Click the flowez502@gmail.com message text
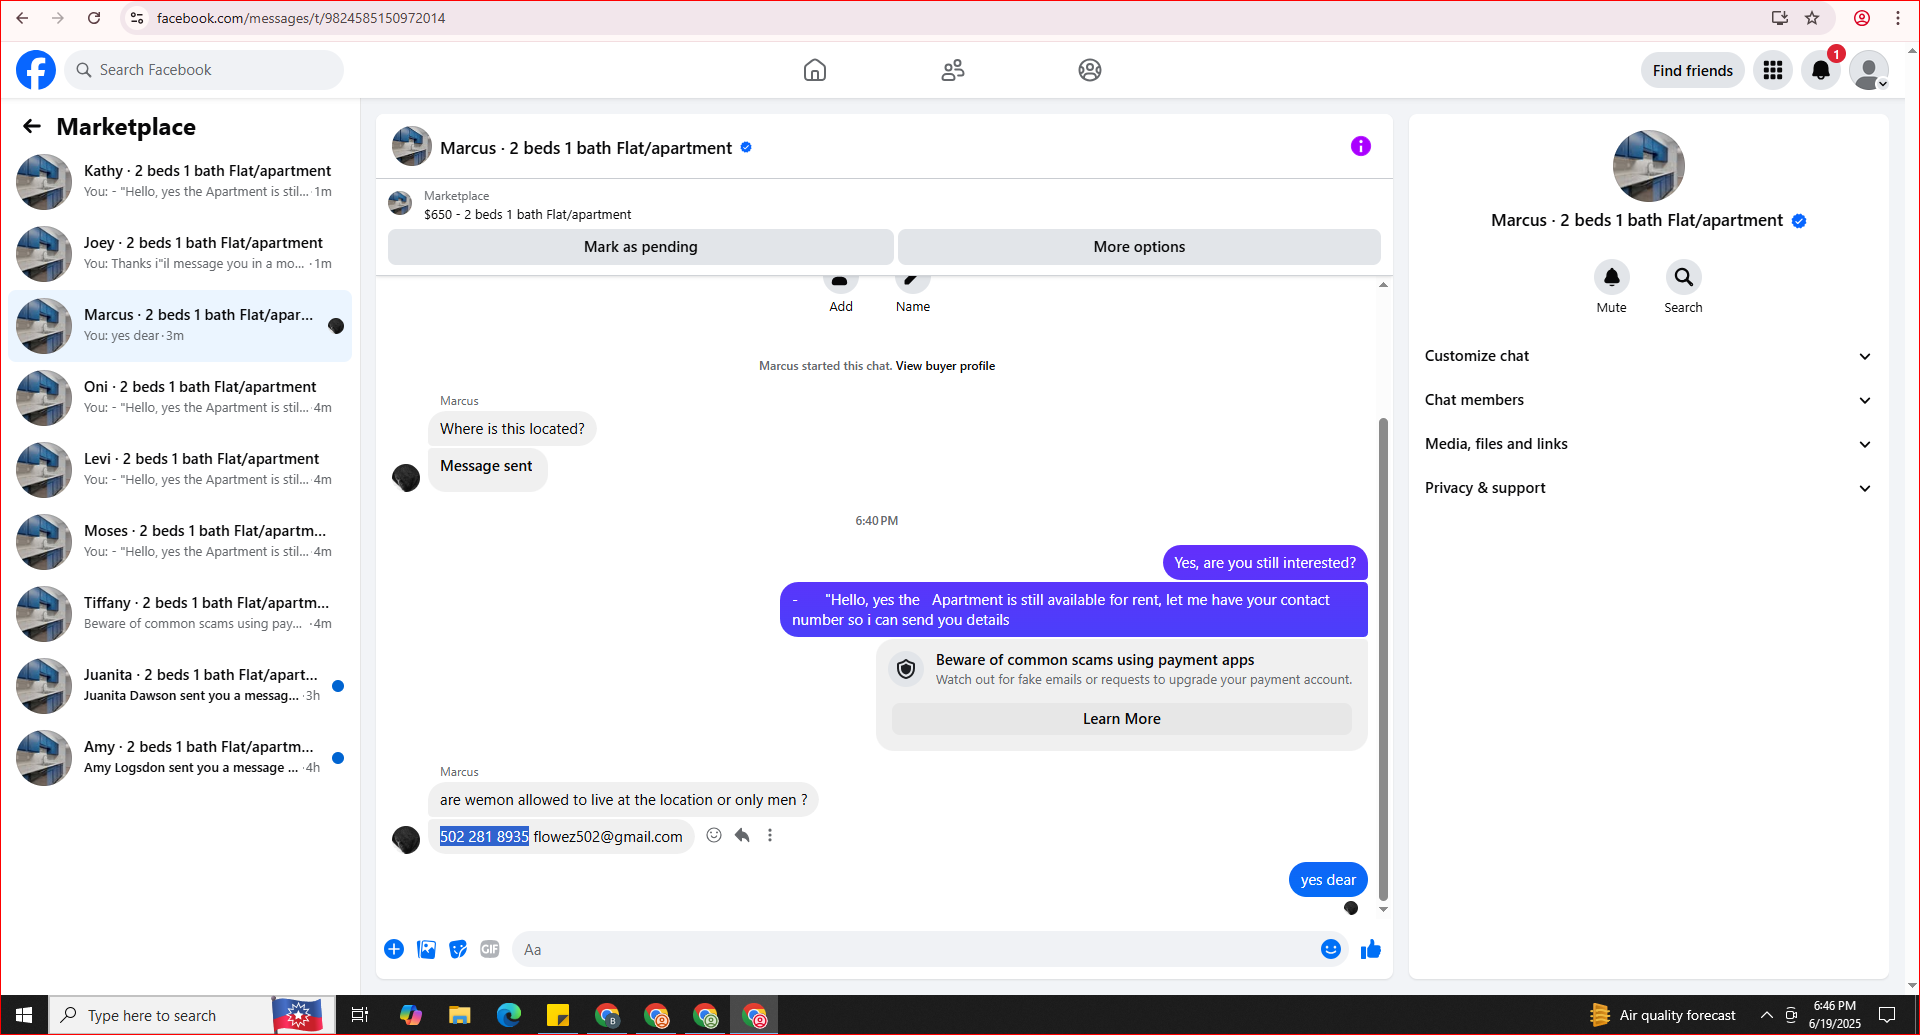The height and width of the screenshot is (1035, 1920). tap(608, 837)
